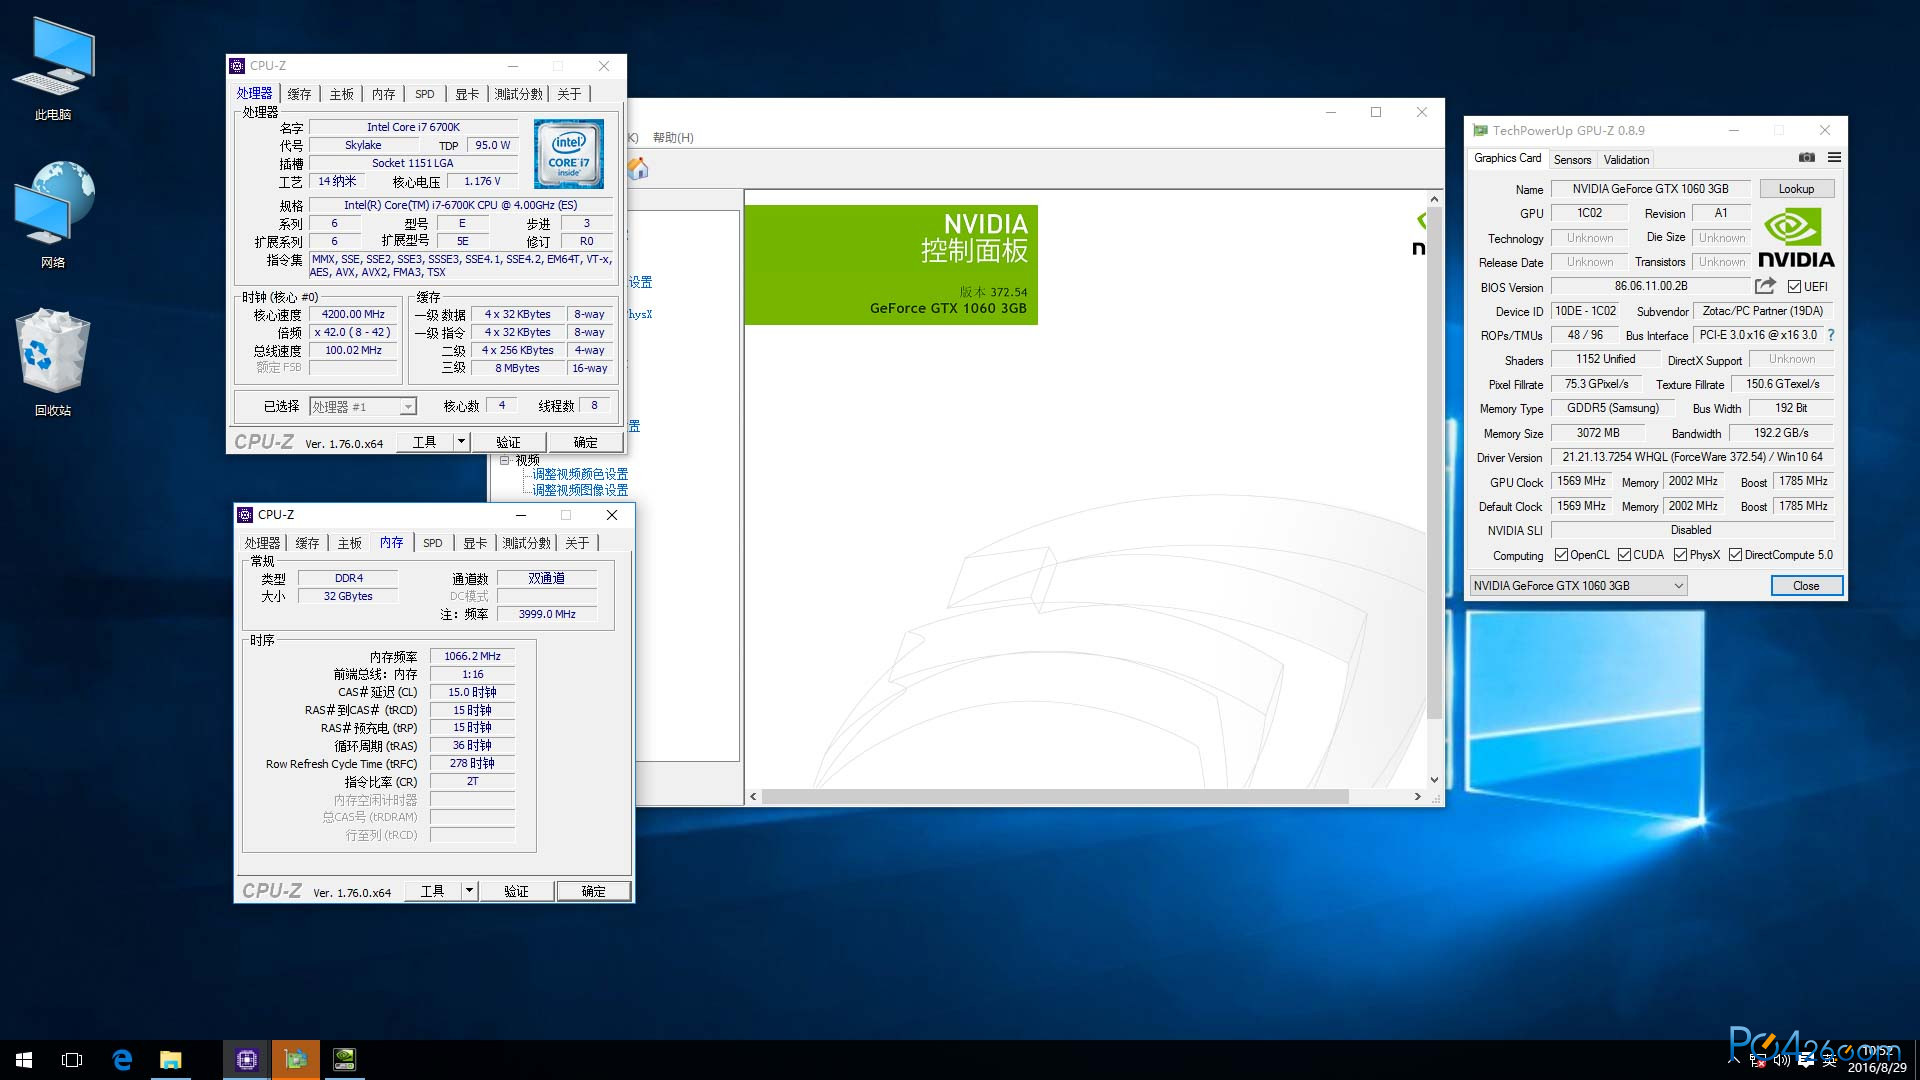Open the Windows Start menu
This screenshot has width=1920, height=1080.
(x=24, y=1060)
